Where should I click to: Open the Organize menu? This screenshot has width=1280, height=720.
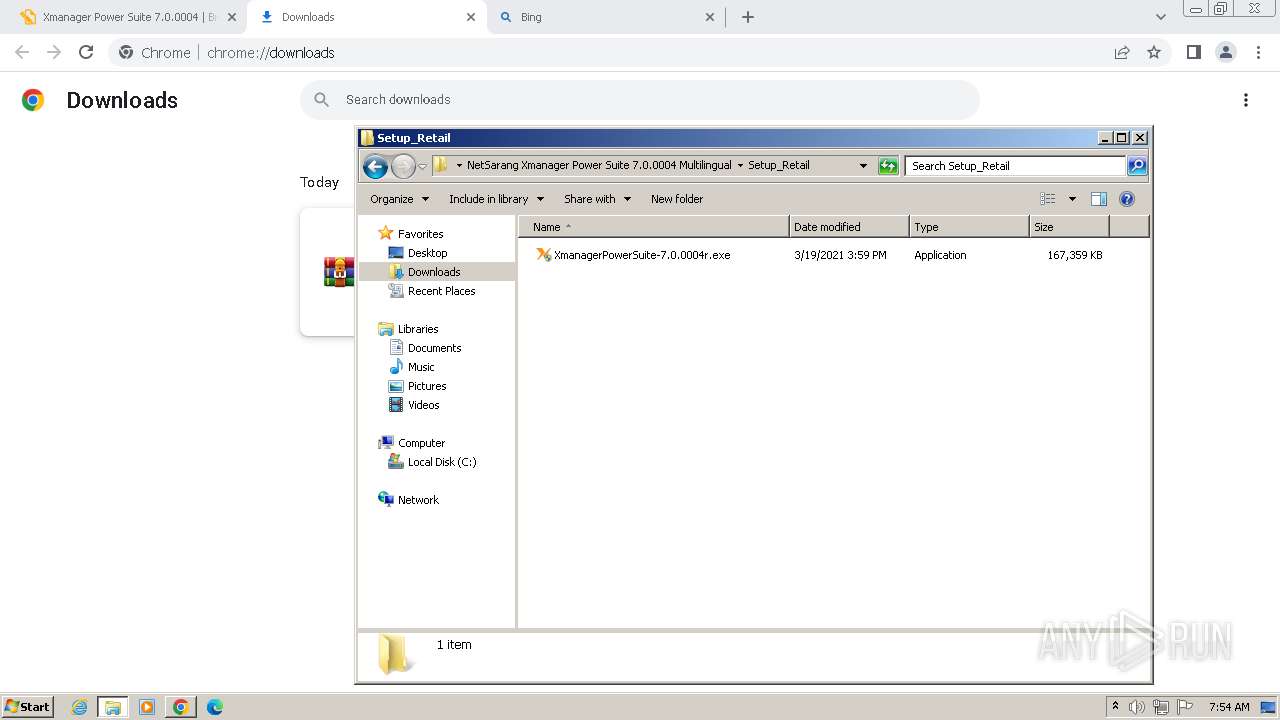399,199
